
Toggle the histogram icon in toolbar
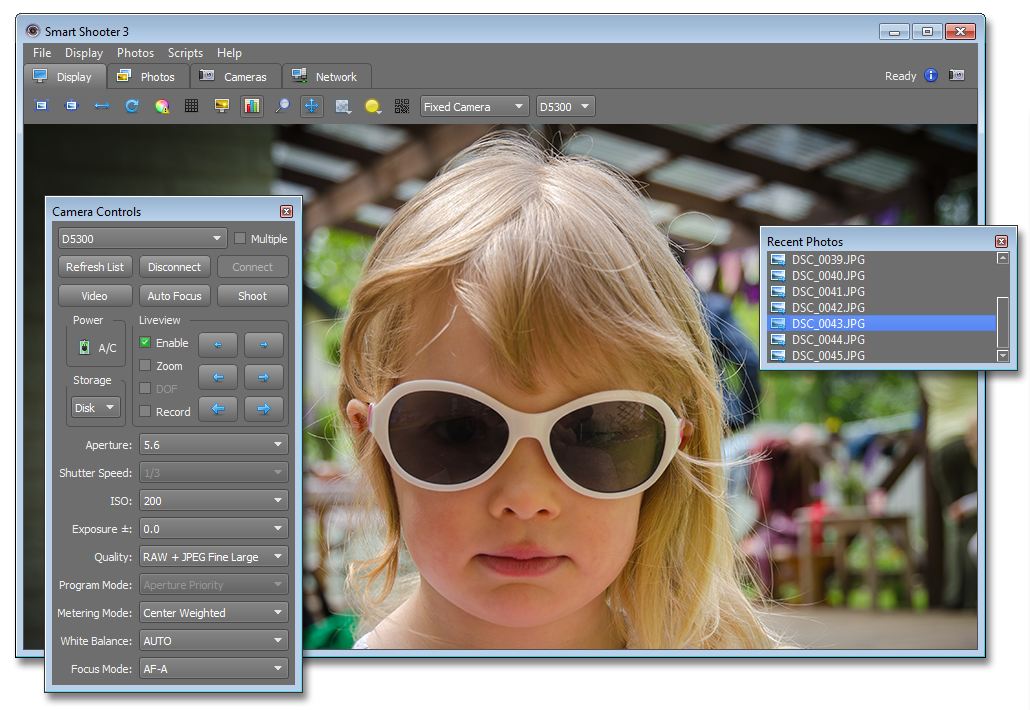[x=251, y=106]
